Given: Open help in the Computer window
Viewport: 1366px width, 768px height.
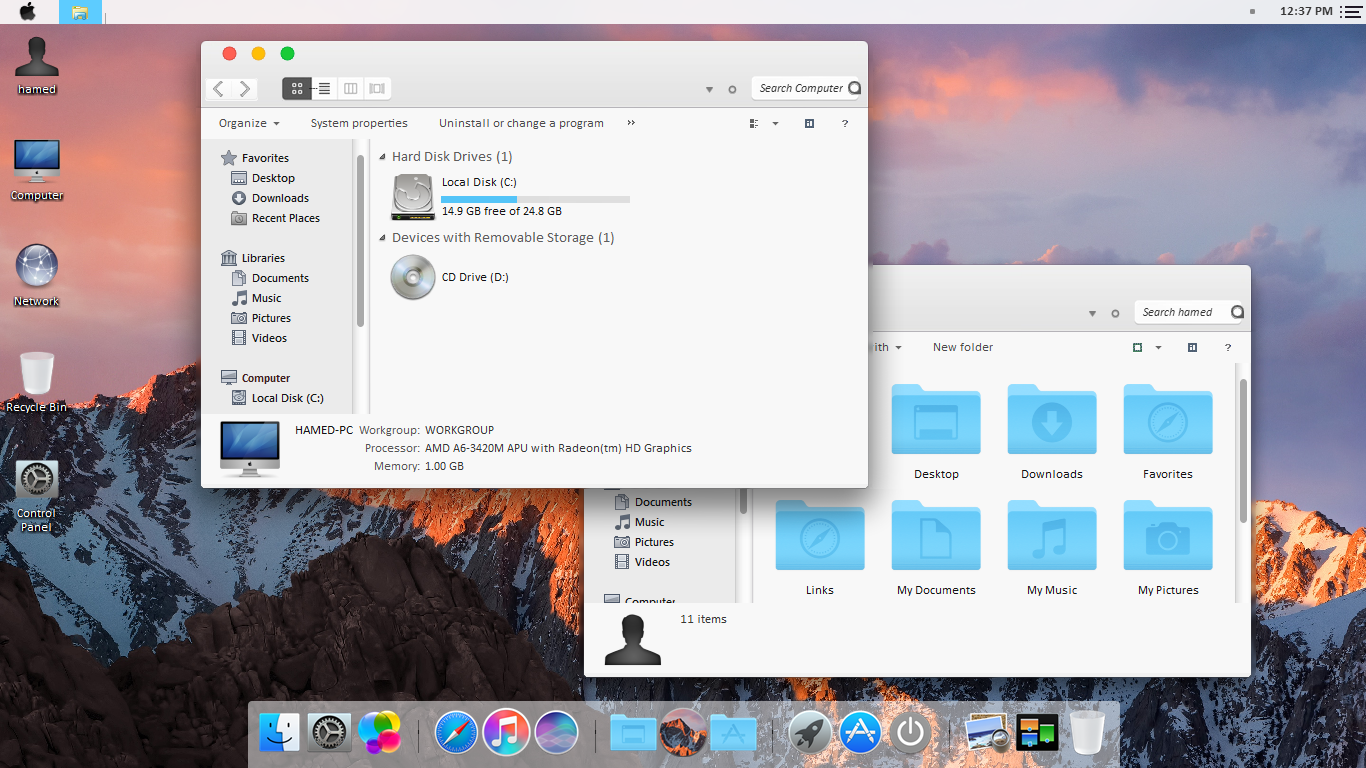Looking at the screenshot, I should tap(845, 123).
